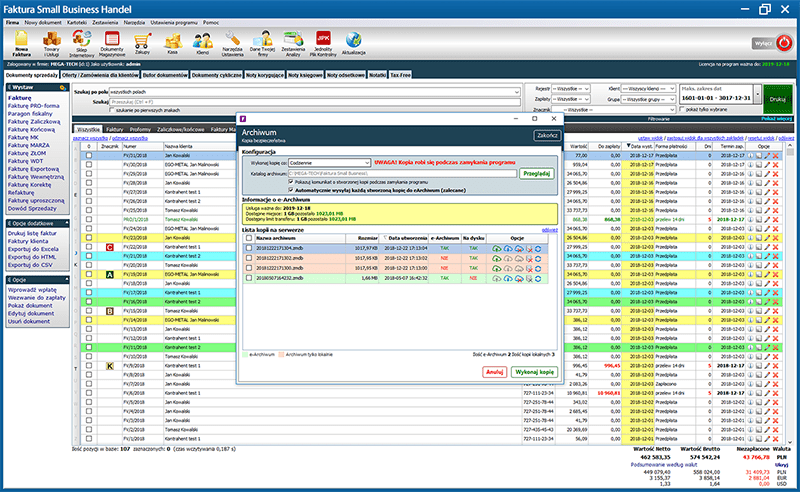Screen dimensions: 800x492
Task: Click the Katalog archiwum path field
Action: [x=402, y=174]
